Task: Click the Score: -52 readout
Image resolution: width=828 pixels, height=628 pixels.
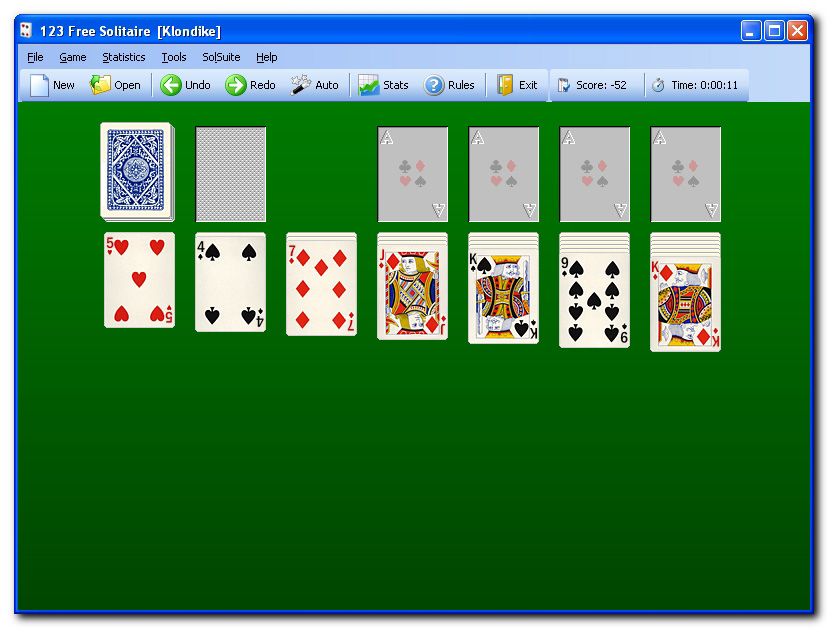Action: 601,85
